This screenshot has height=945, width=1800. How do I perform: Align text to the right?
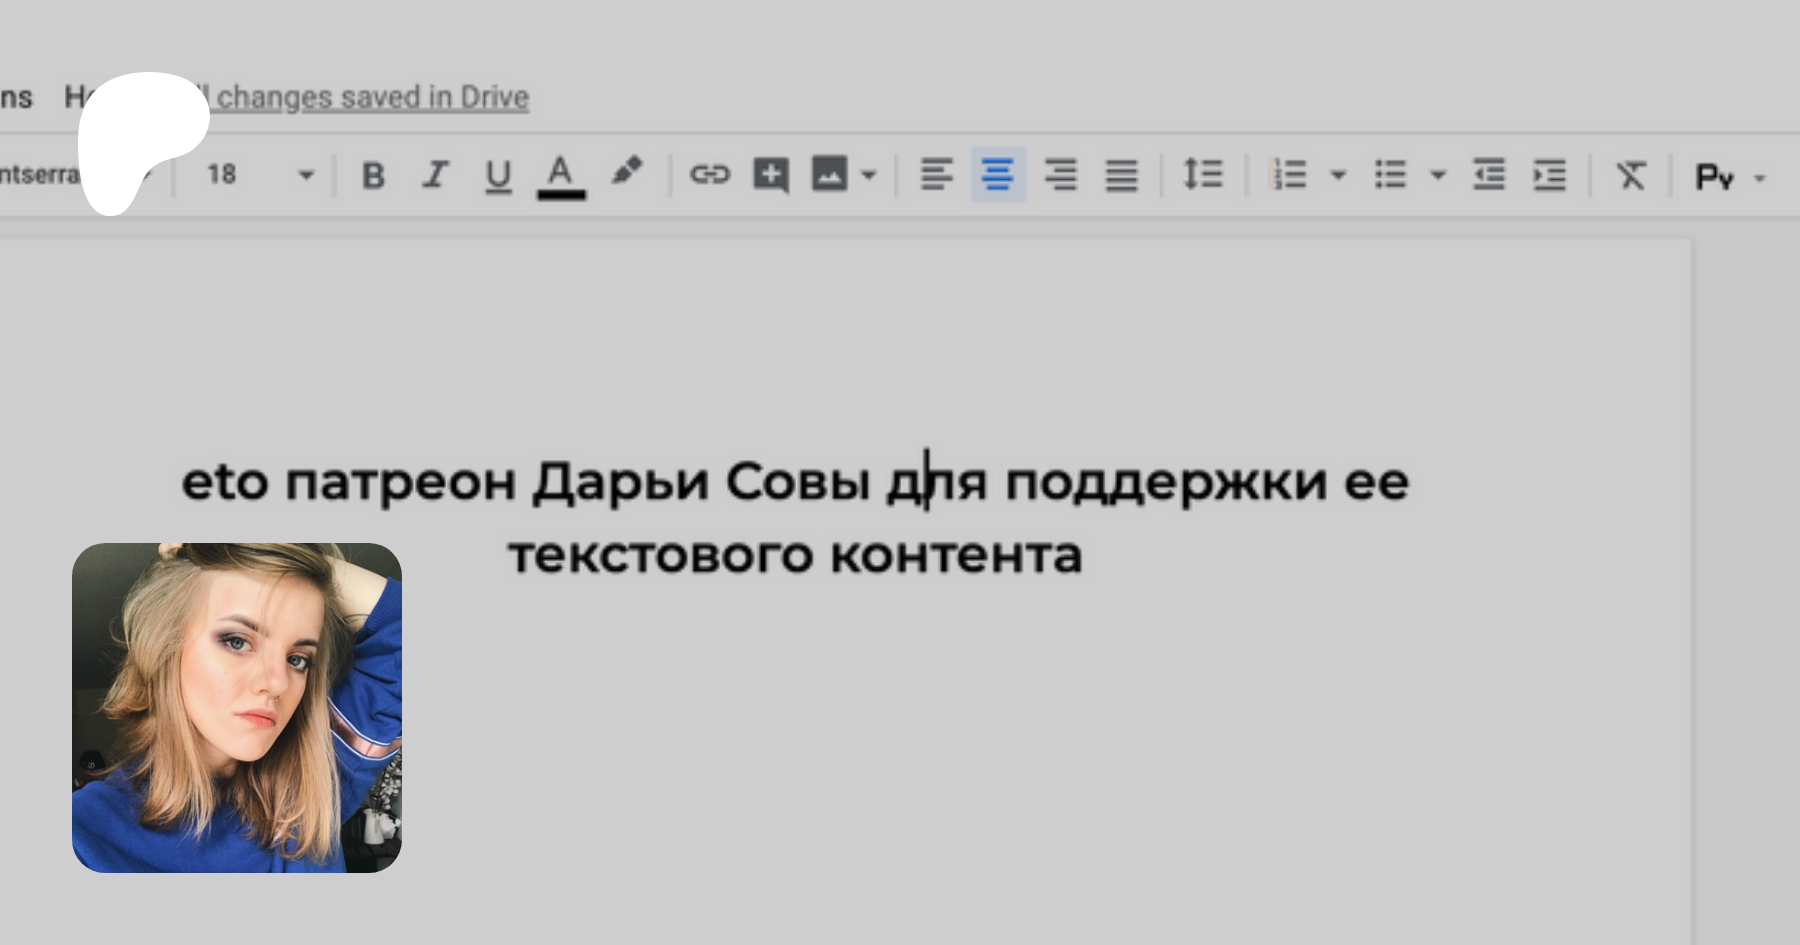pos(1060,176)
